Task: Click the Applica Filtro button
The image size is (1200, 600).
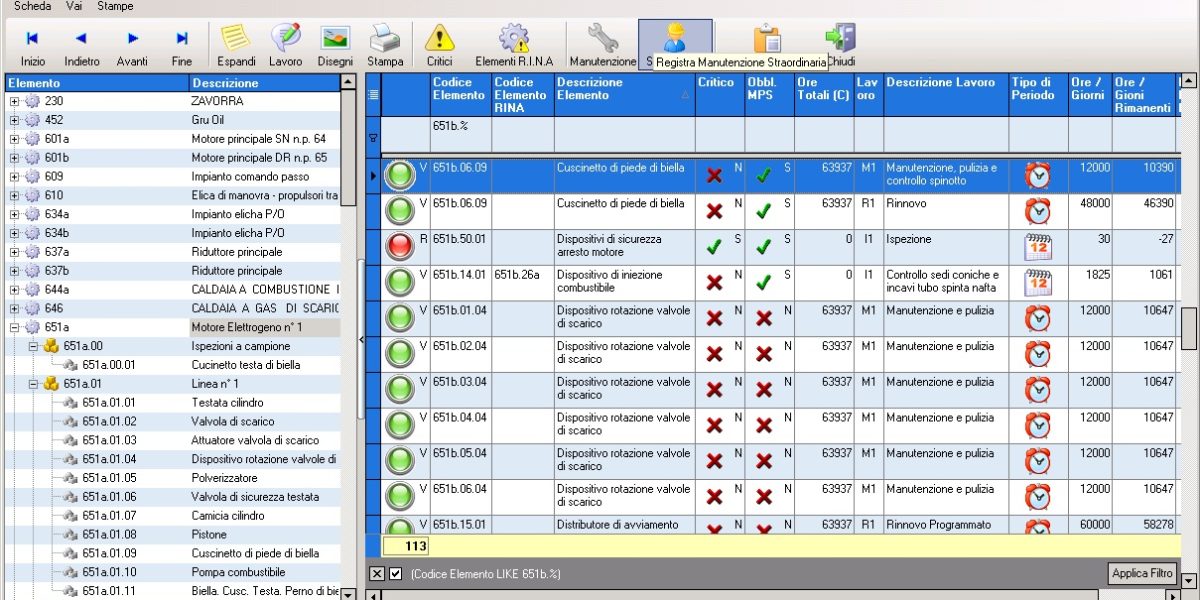Action: 1142,573
